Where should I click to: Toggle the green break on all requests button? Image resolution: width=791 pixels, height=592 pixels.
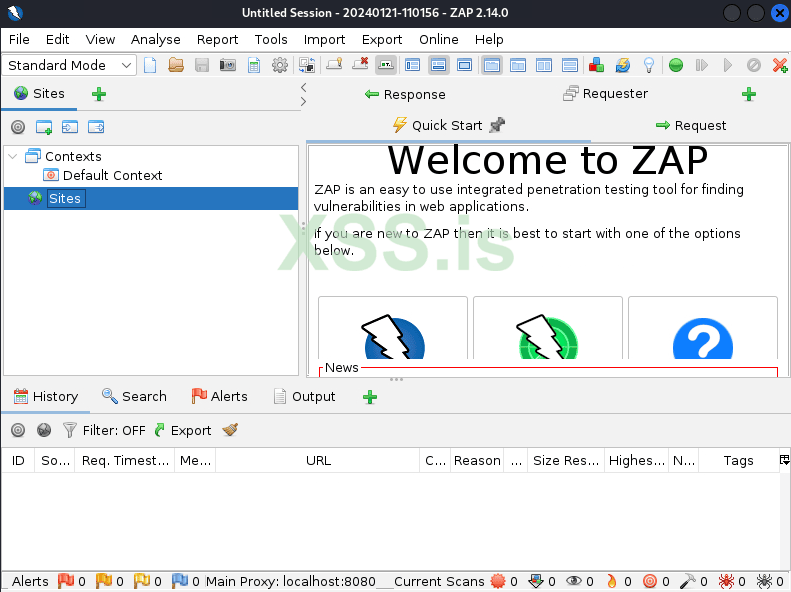pyautogui.click(x=675, y=65)
